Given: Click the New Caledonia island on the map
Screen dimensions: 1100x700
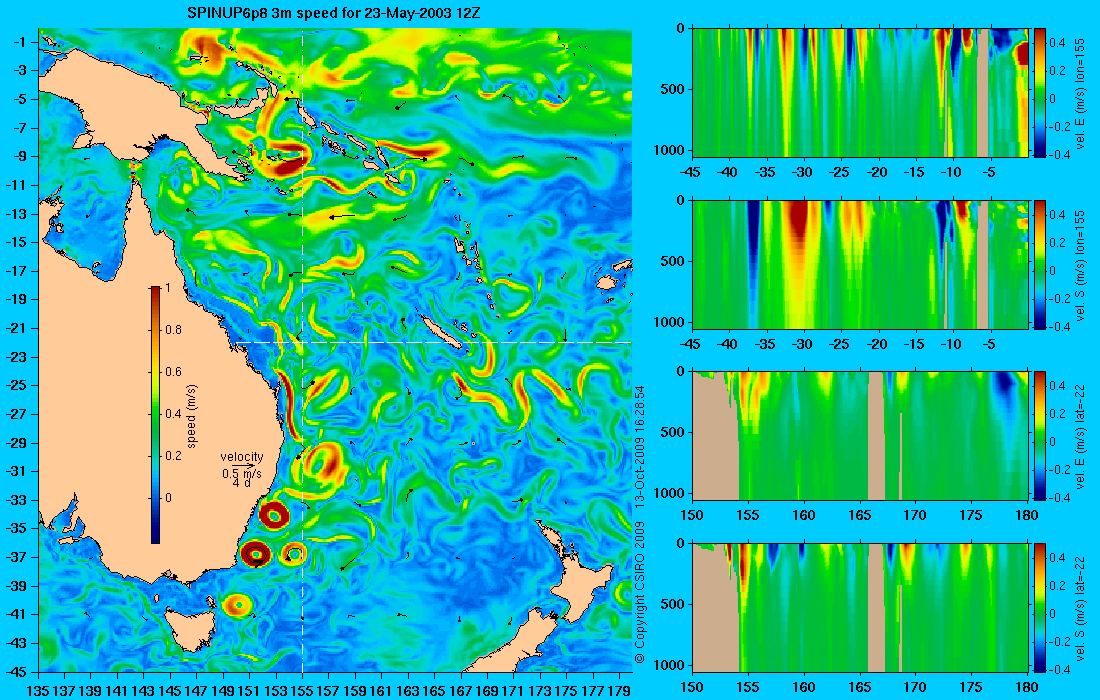Looking at the screenshot, I should click(x=439, y=330).
